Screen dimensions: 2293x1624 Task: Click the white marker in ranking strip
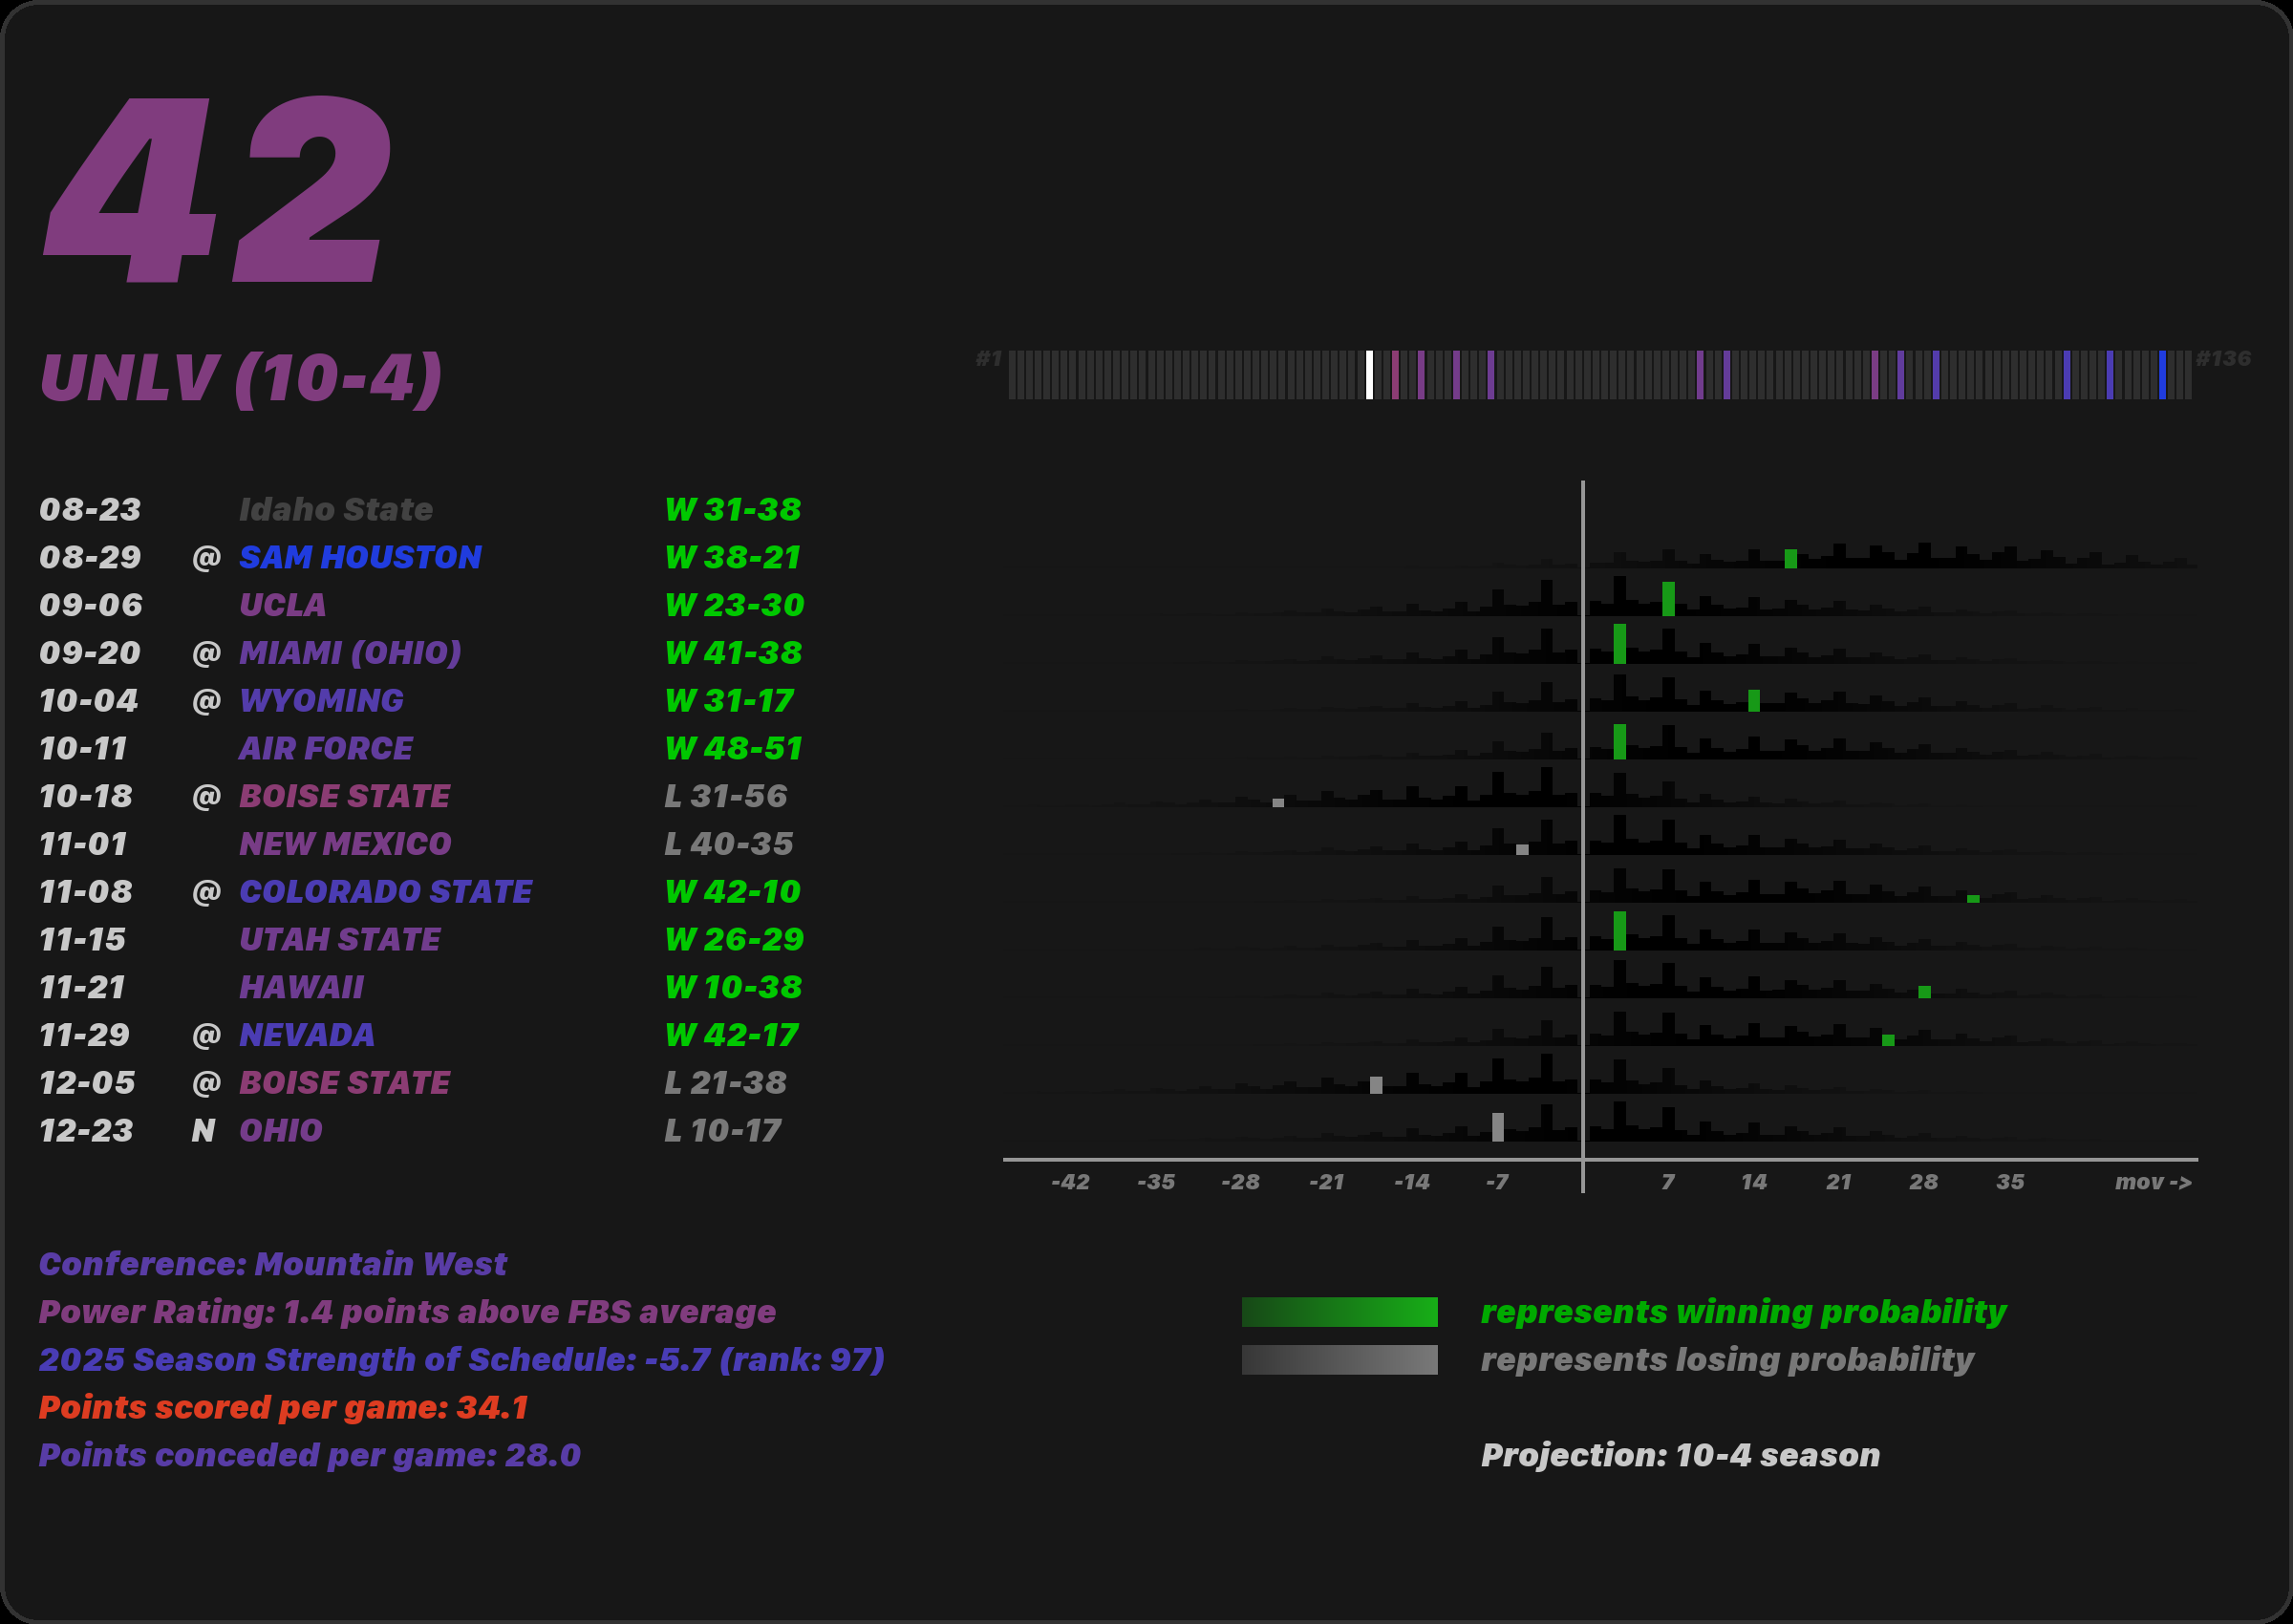pyautogui.click(x=1369, y=375)
